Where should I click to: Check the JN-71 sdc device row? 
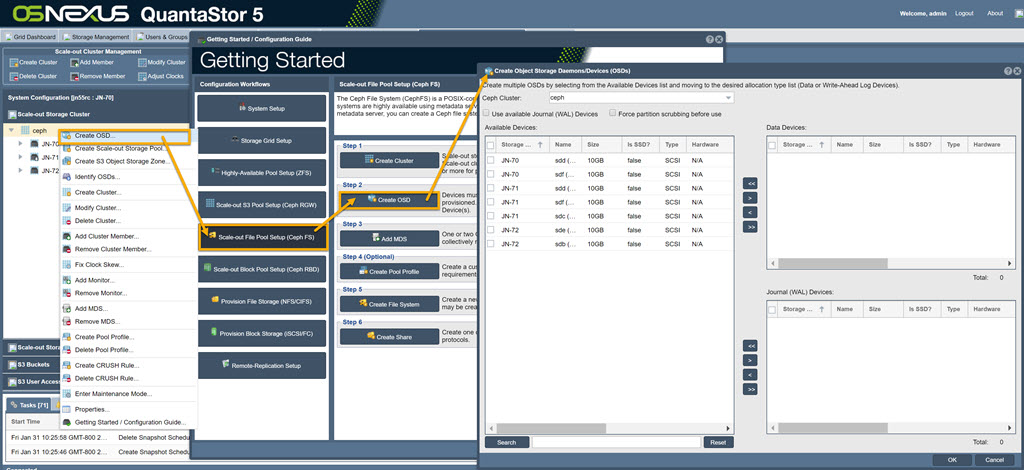(x=491, y=216)
